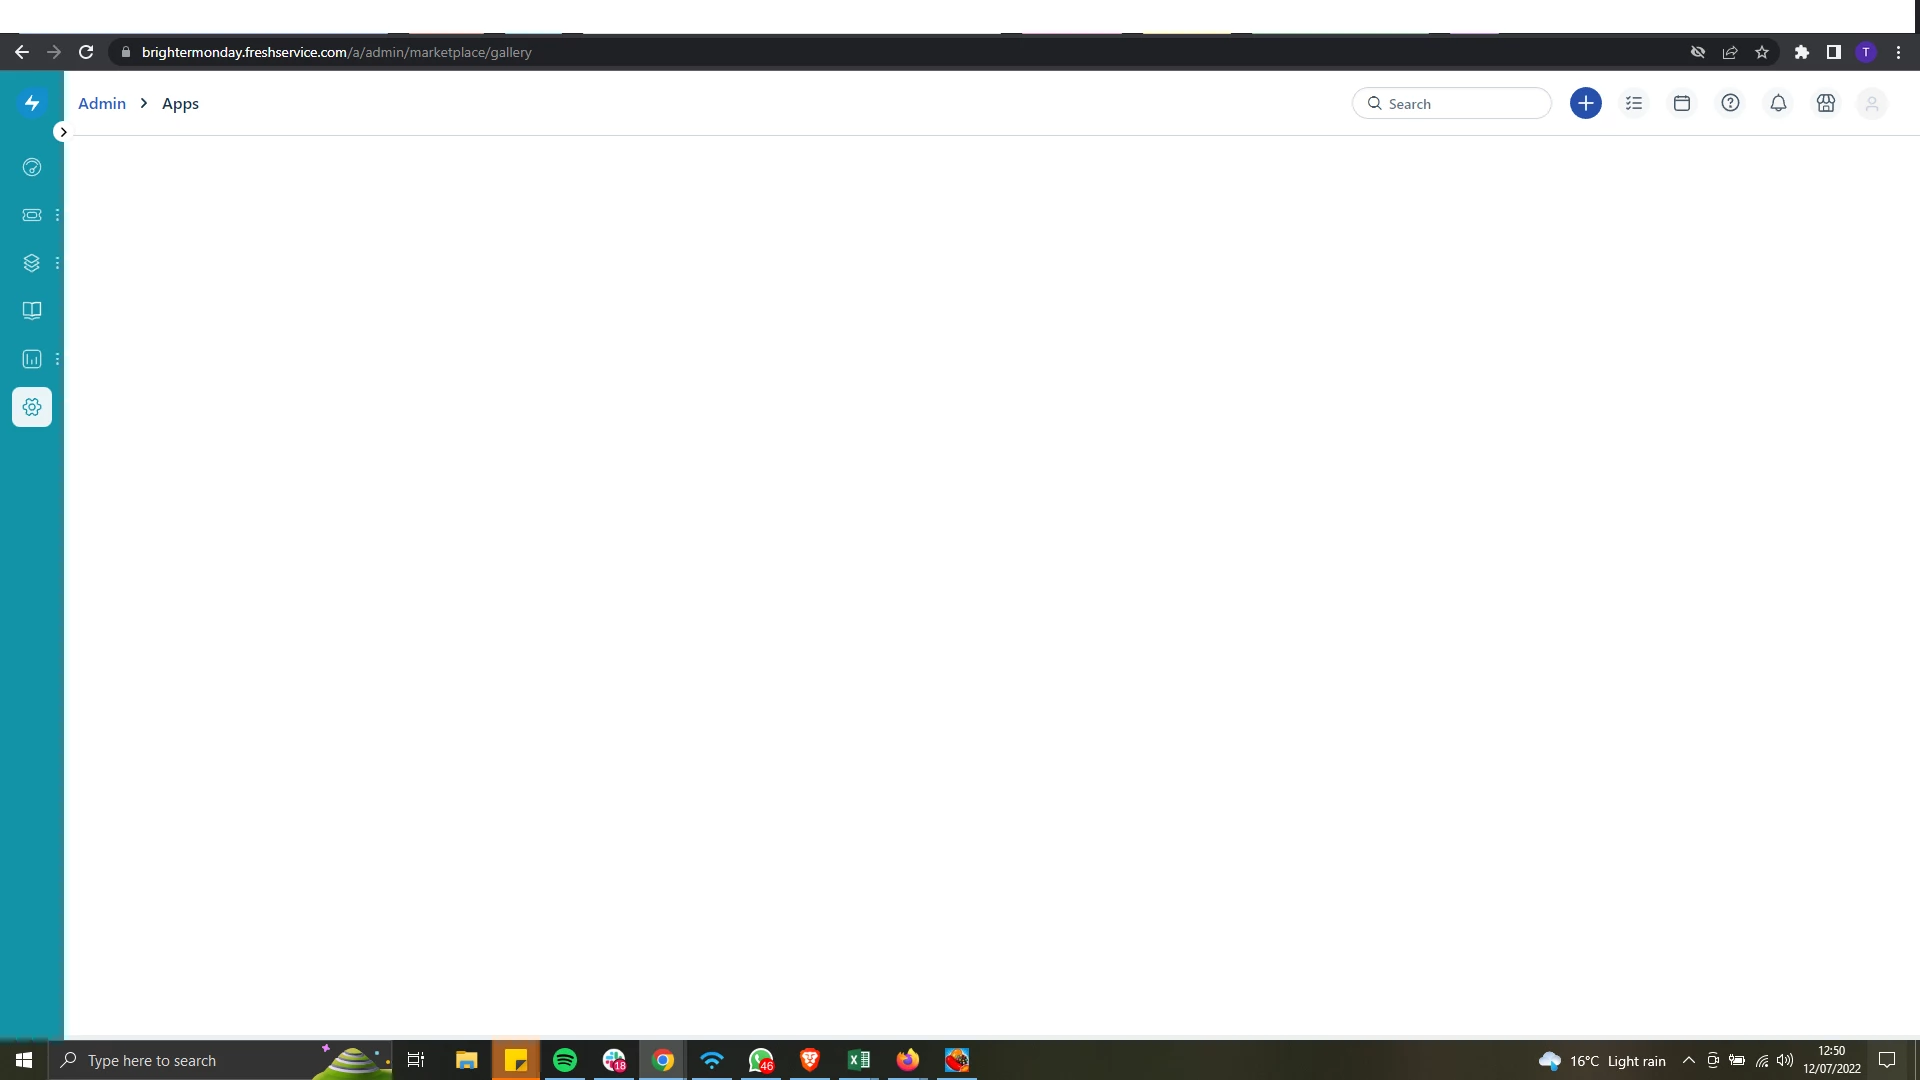Open the blue Wi-Fi symbol app in the taskbar
Viewport: 1920px width, 1080px height.
712,1060
